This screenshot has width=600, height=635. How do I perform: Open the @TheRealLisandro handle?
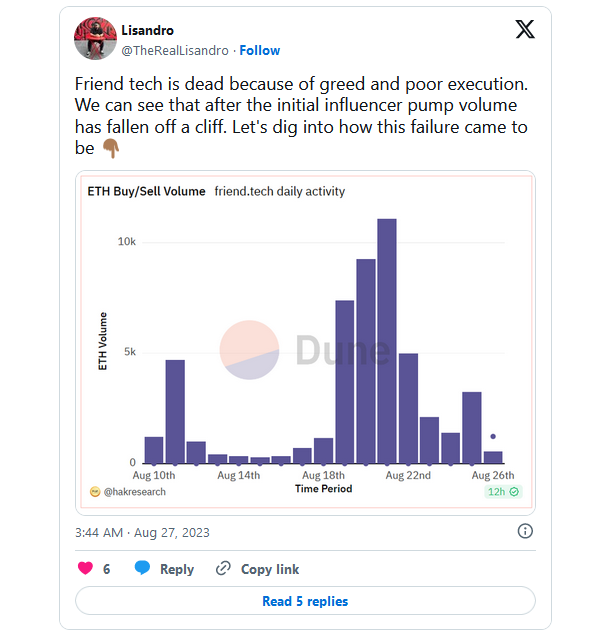176,50
